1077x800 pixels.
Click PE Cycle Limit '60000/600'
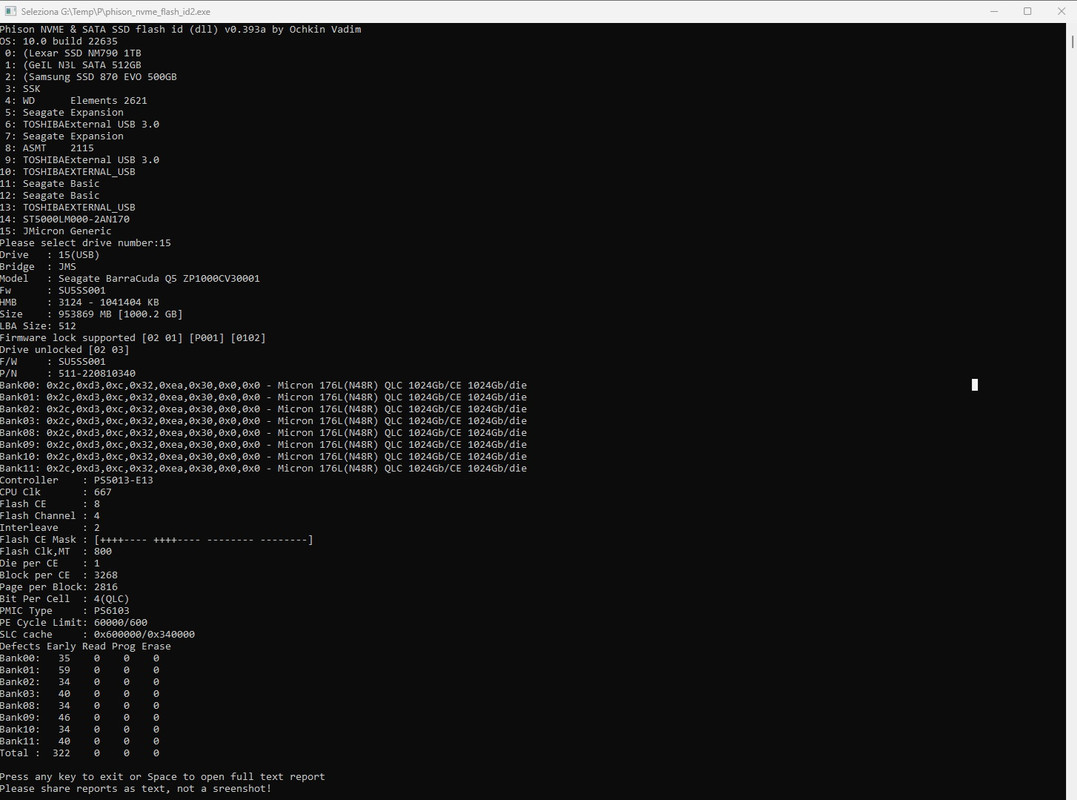click(x=120, y=622)
